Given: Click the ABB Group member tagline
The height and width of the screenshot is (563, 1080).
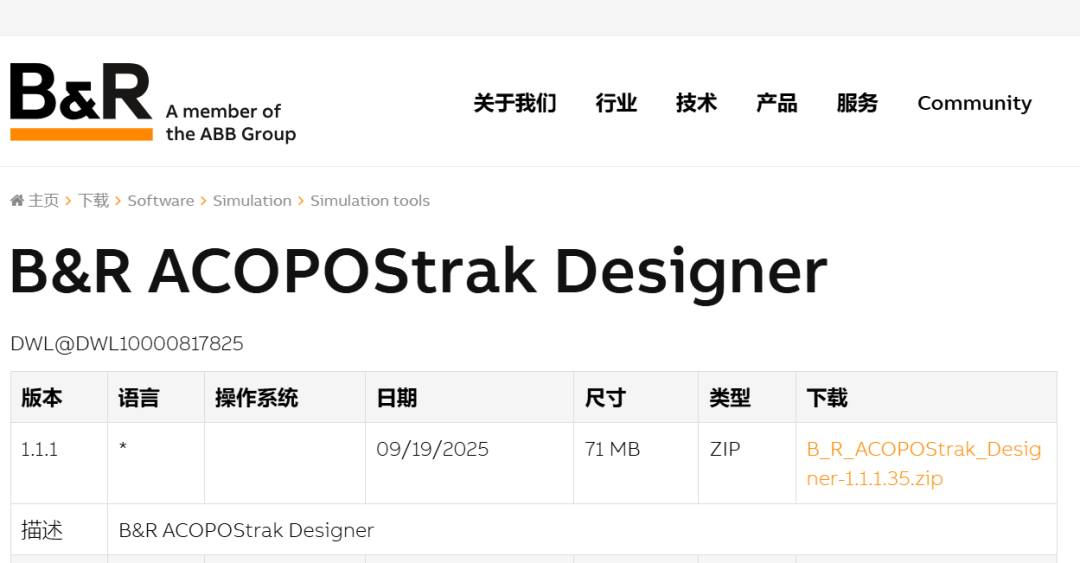Looking at the screenshot, I should (231, 123).
